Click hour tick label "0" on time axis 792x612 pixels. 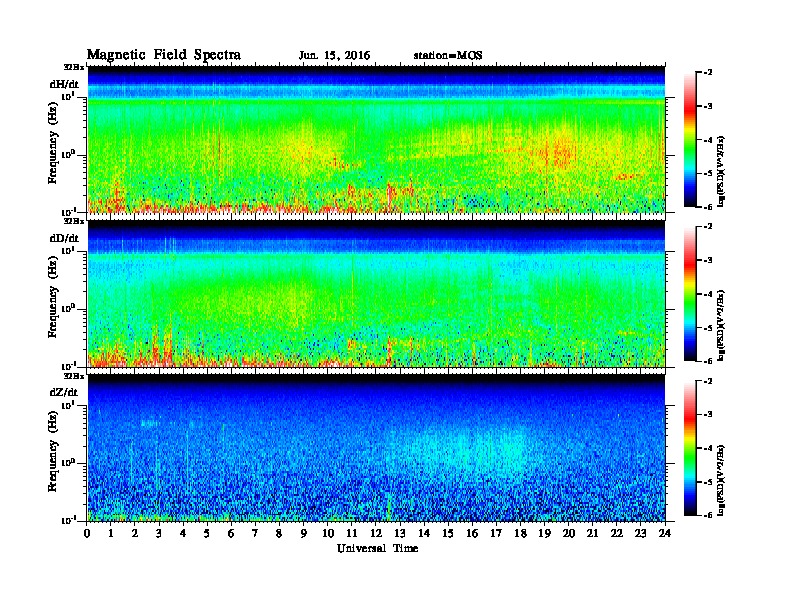[x=87, y=534]
